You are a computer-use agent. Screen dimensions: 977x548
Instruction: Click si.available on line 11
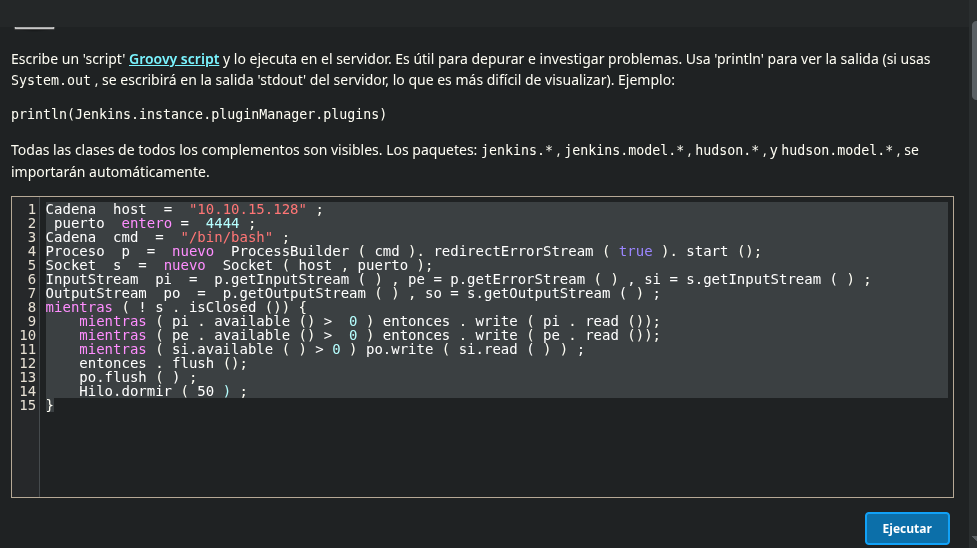click(222, 349)
